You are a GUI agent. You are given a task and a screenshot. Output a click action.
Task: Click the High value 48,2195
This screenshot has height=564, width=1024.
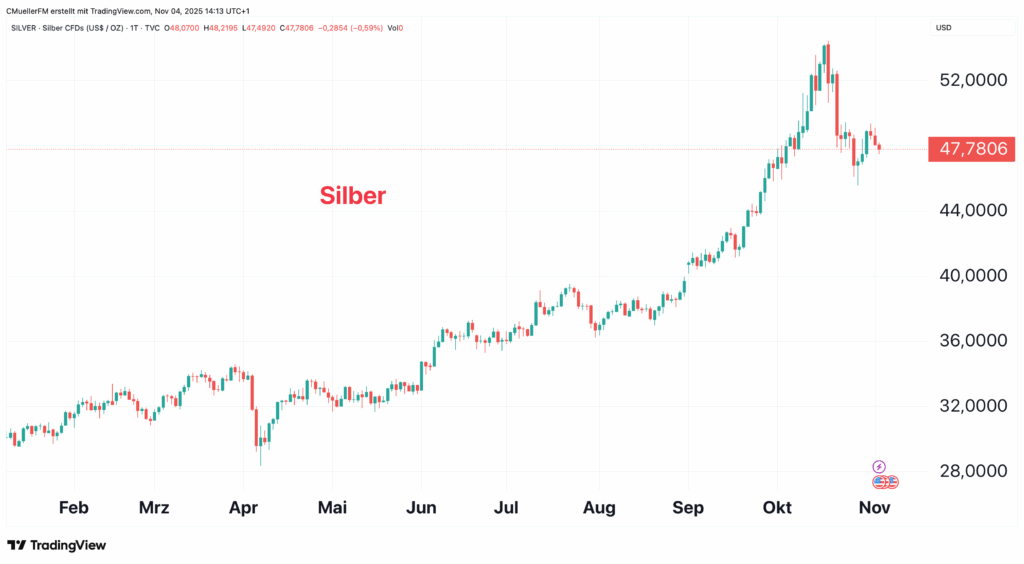(x=229, y=27)
